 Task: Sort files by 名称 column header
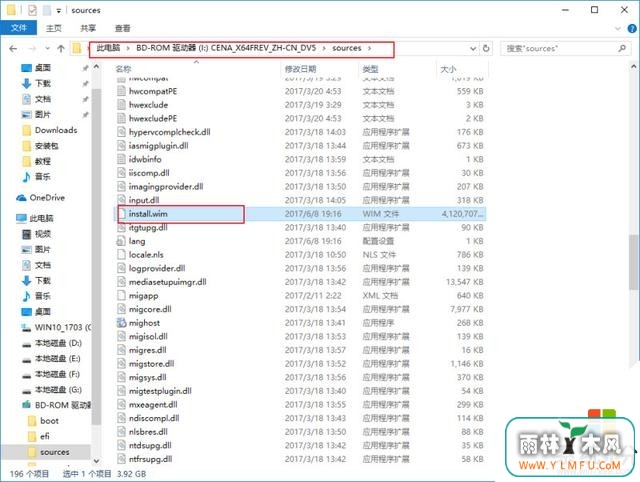pyautogui.click(x=124, y=69)
